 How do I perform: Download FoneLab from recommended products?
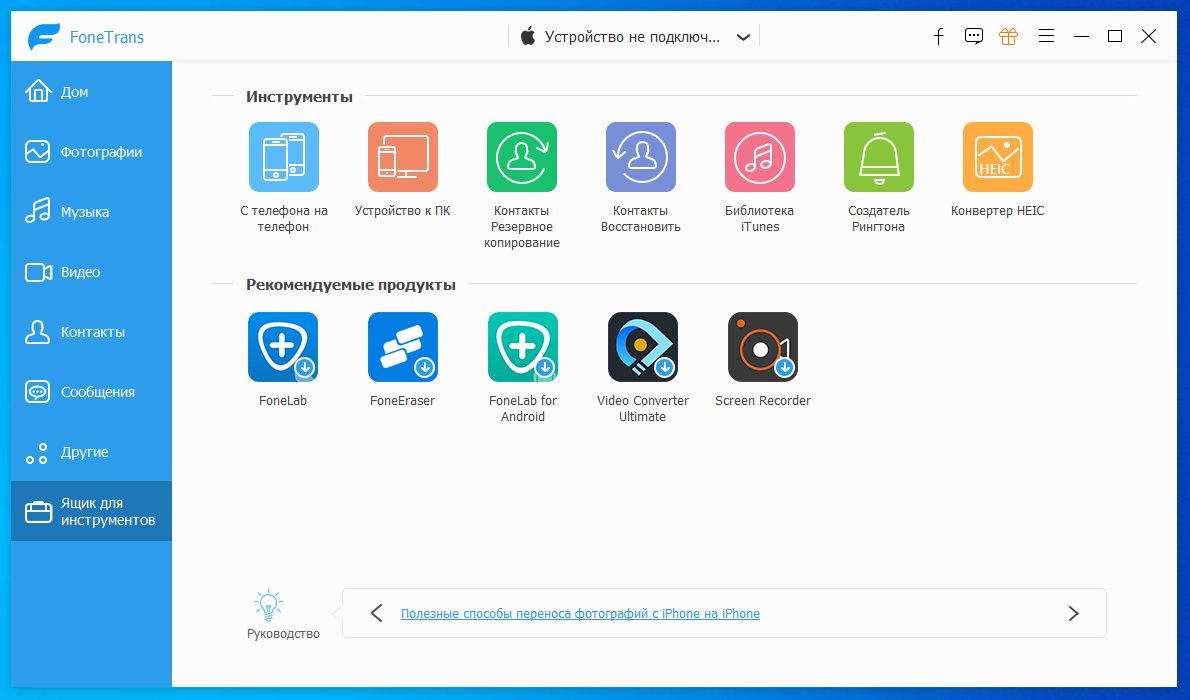283,347
